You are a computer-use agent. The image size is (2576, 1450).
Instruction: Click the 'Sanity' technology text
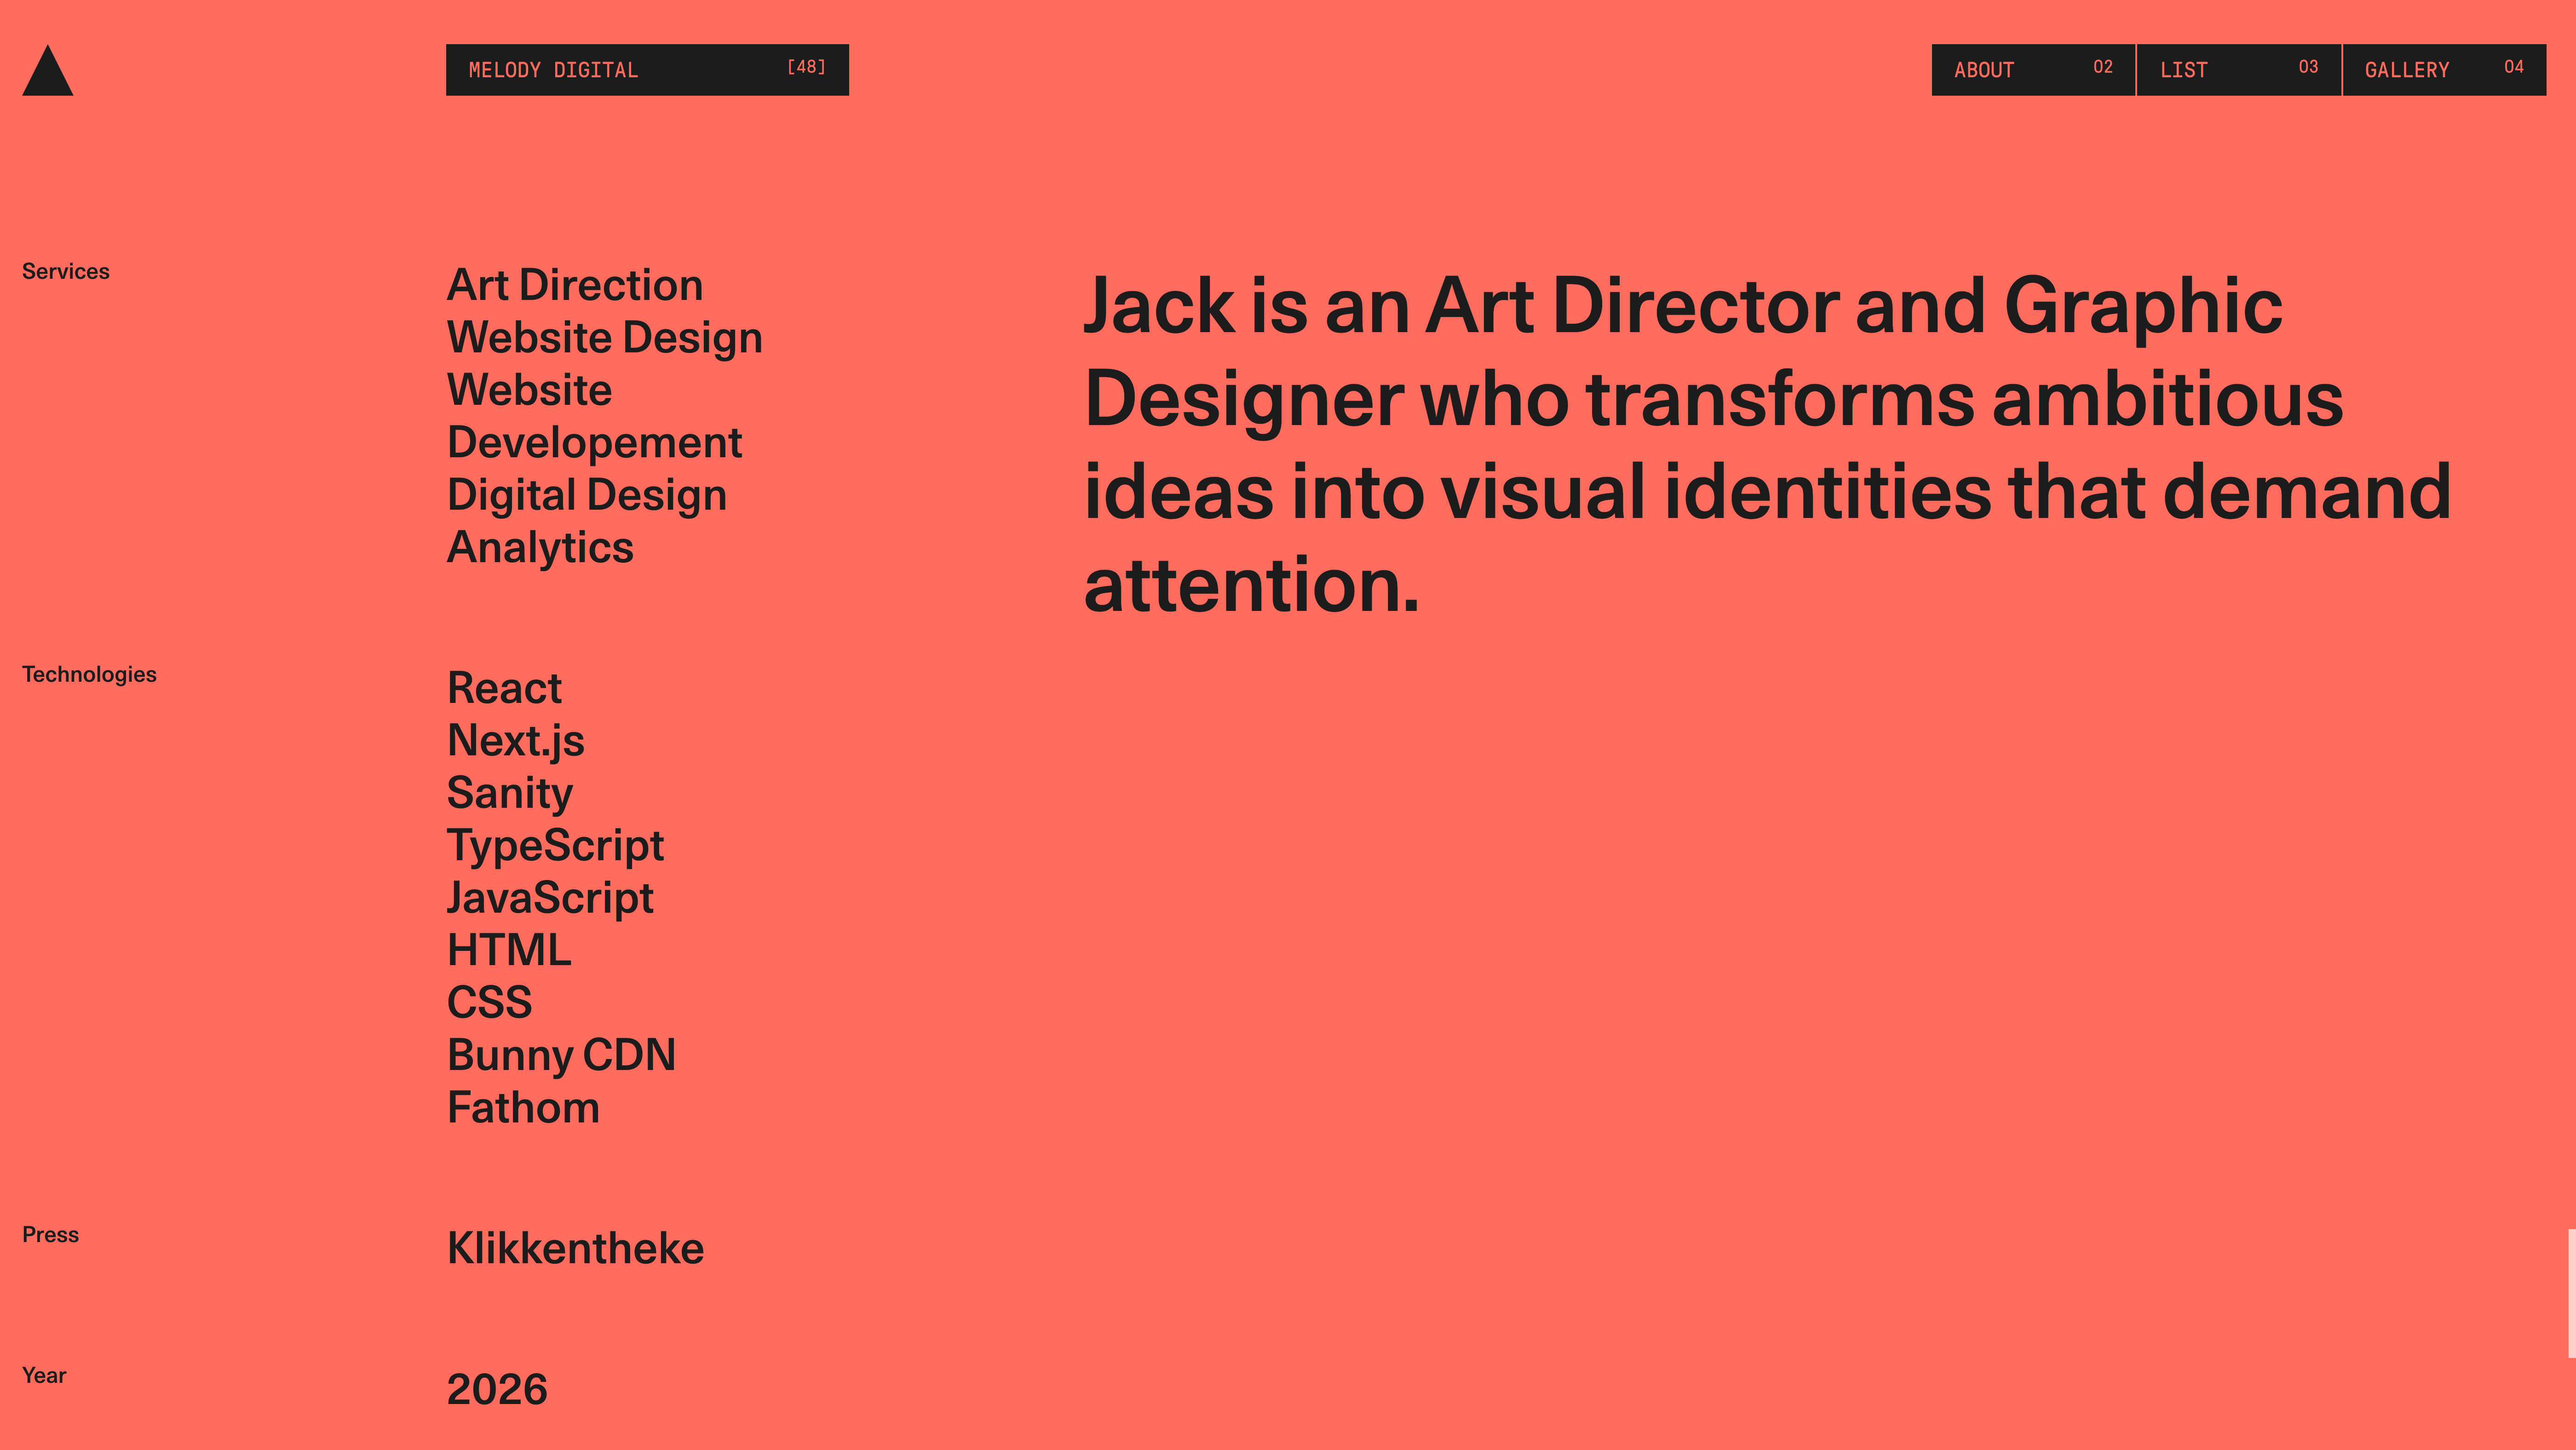click(x=510, y=794)
